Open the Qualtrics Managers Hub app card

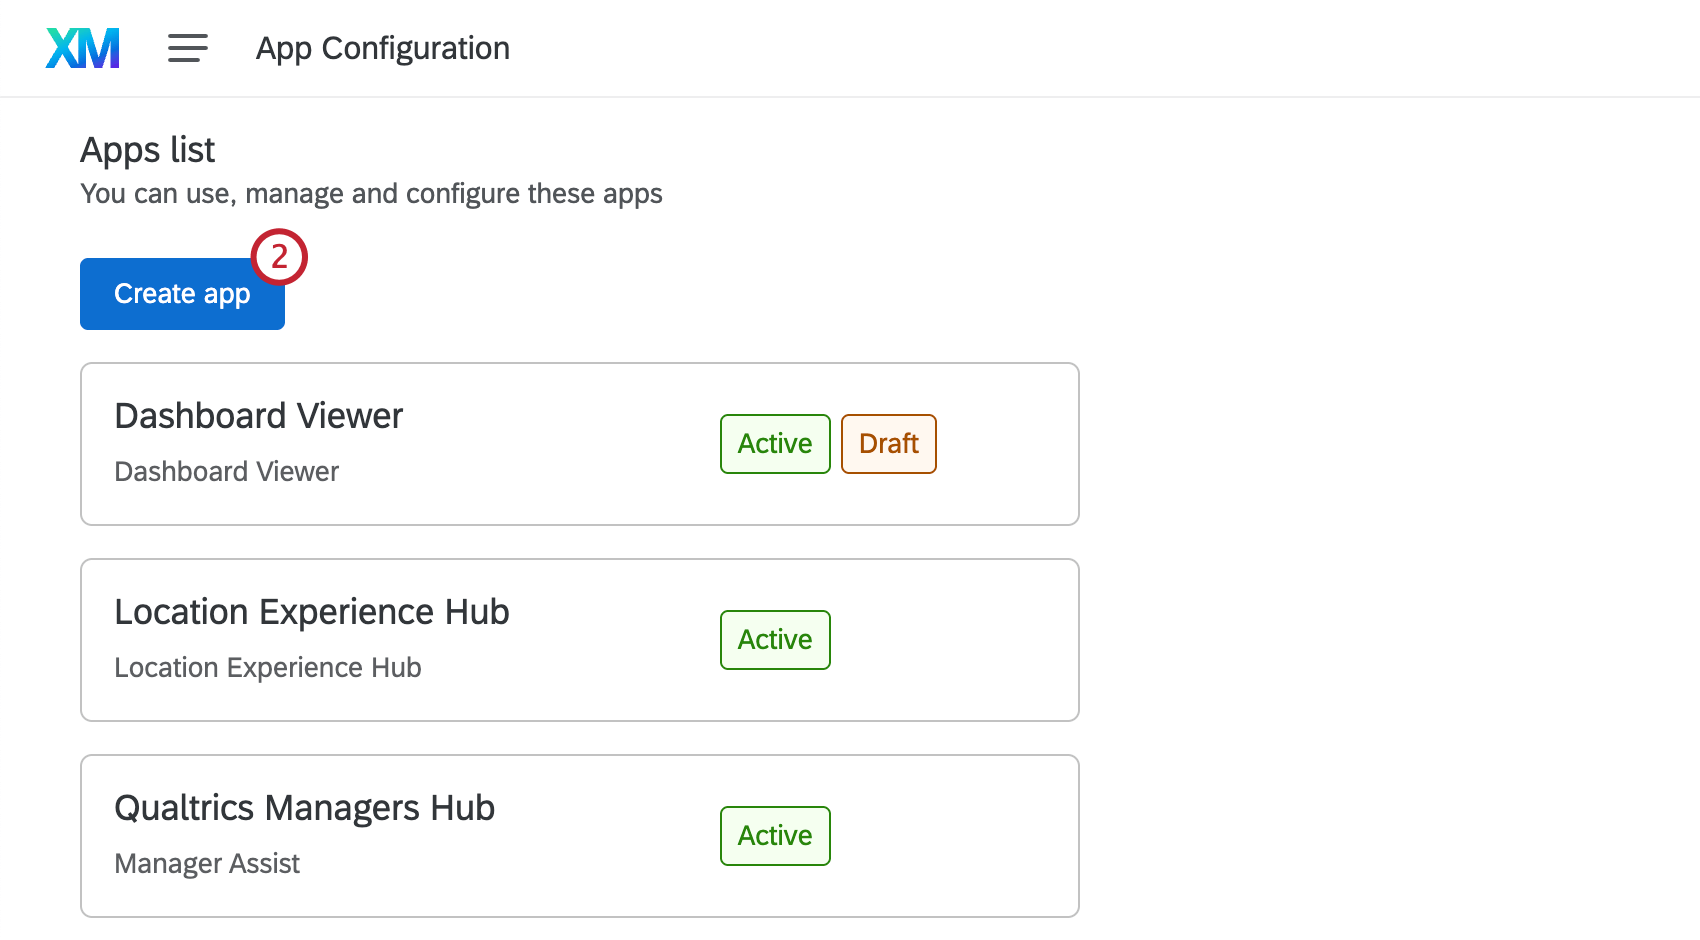pyautogui.click(x=579, y=836)
